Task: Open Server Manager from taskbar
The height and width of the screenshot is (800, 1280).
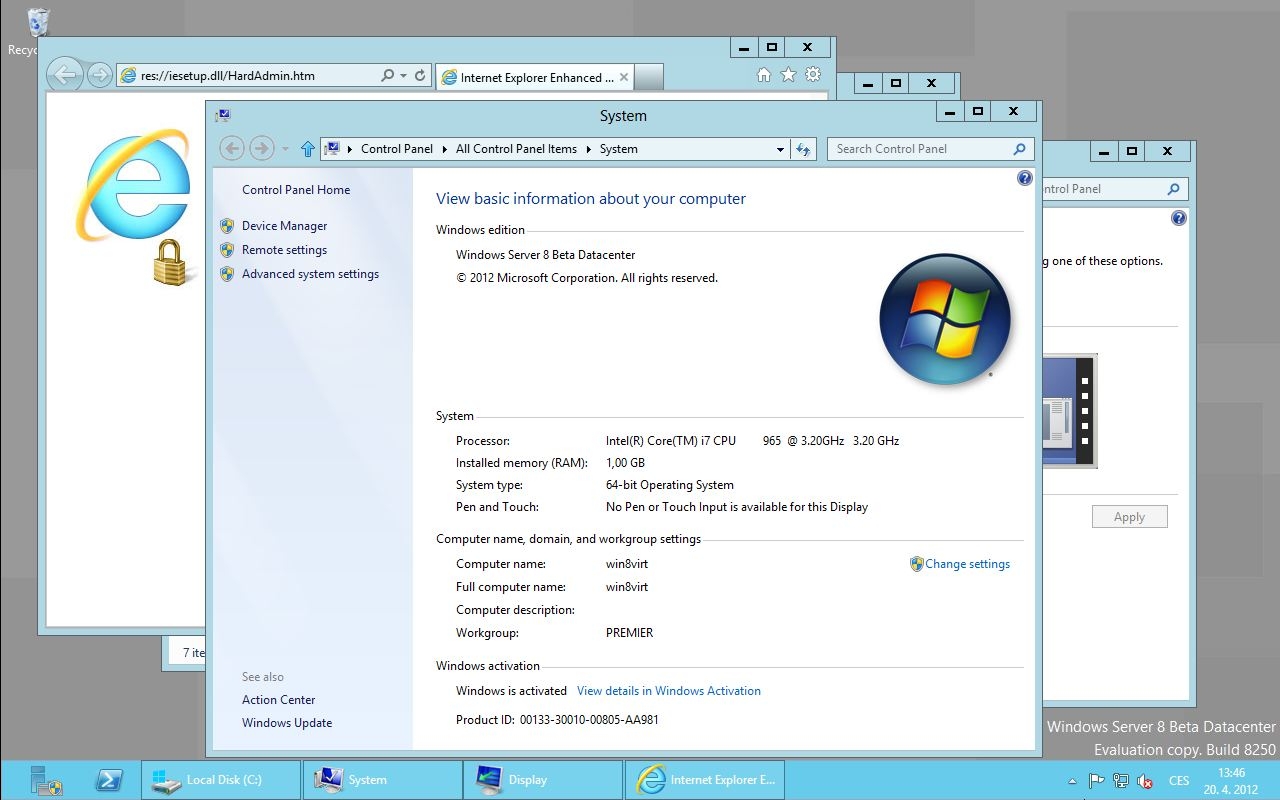Action: point(46,780)
